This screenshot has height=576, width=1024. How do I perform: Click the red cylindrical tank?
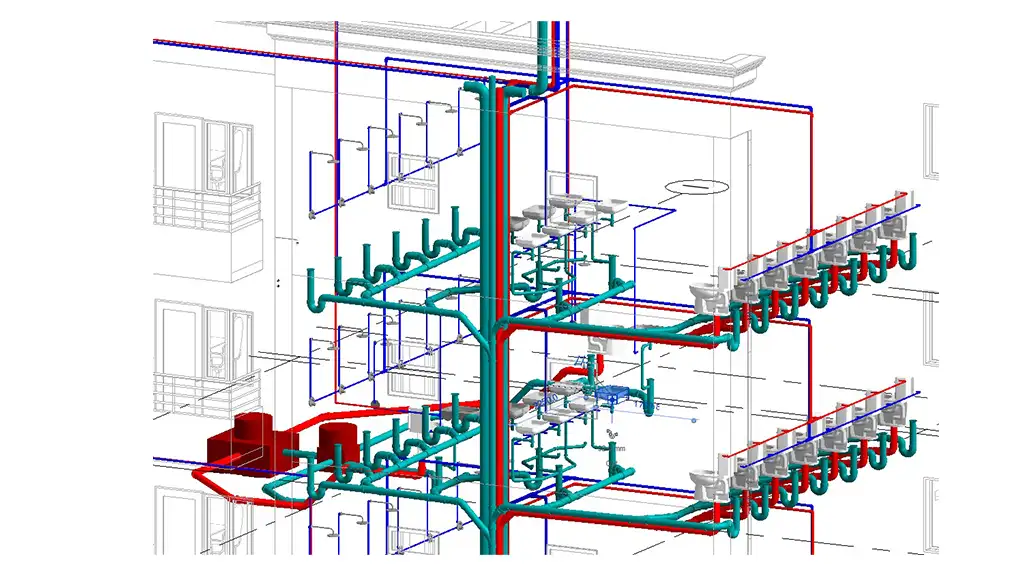(337, 439)
